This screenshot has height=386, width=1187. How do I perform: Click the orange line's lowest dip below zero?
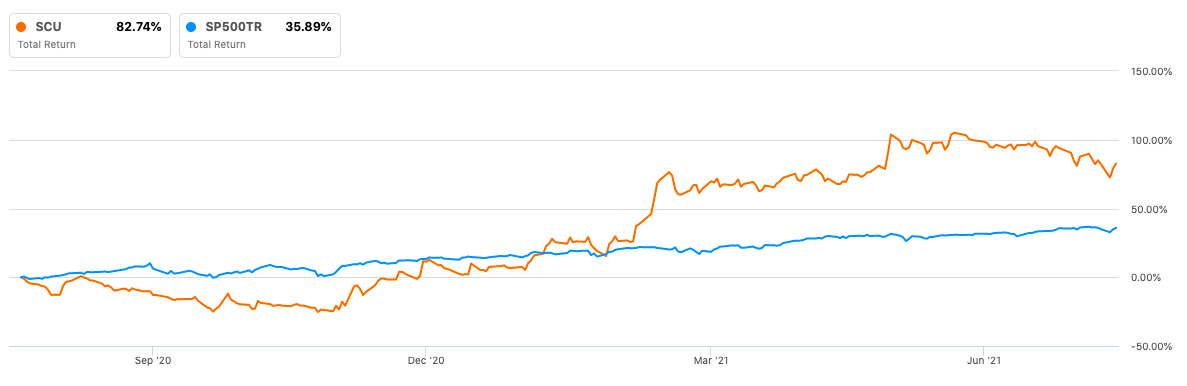click(213, 311)
